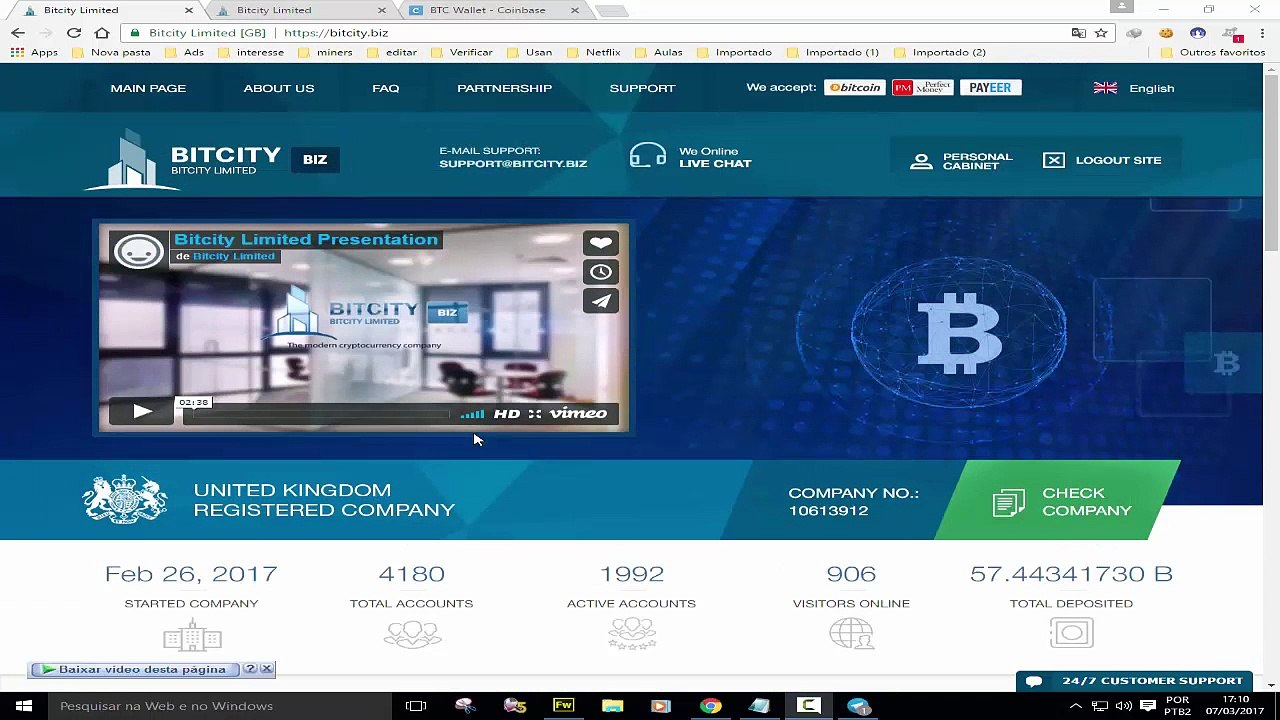
Task: Open the Nova pasta bookmark folder
Action: click(112, 52)
